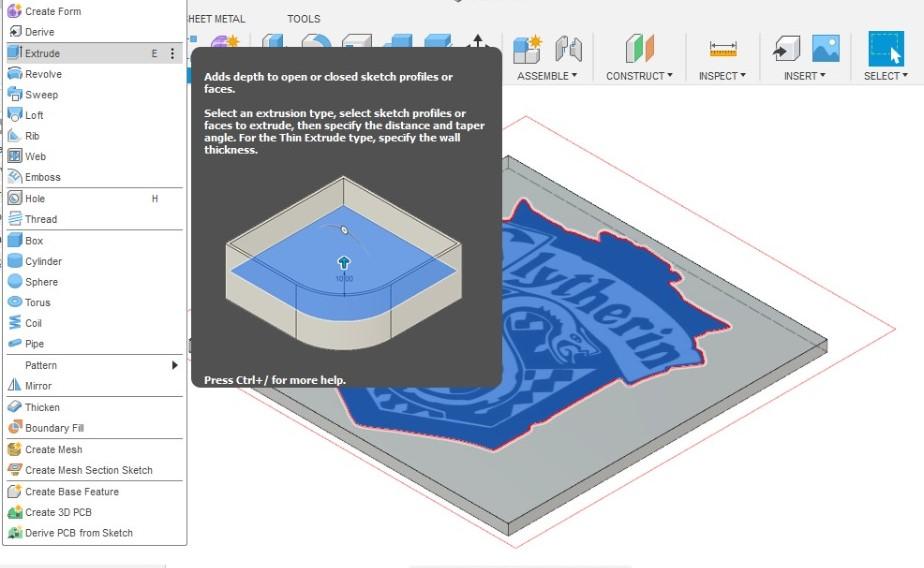Open the Select dropdown
This screenshot has height=568, width=924.
click(886, 76)
